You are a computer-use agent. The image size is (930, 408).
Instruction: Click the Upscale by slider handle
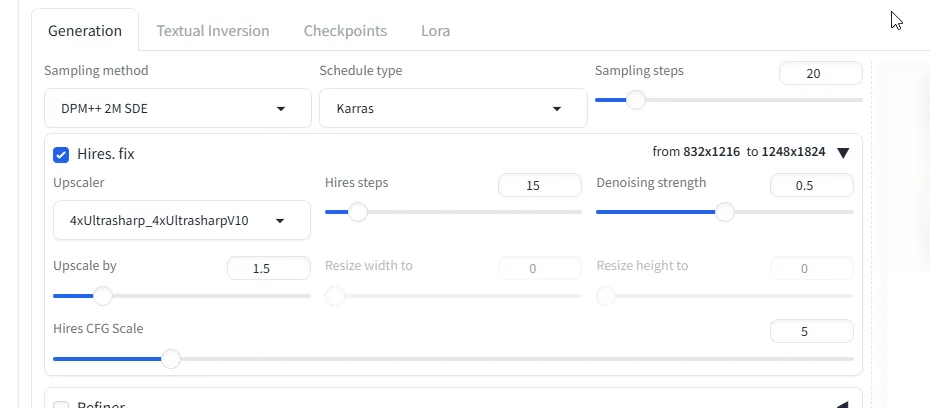102,296
